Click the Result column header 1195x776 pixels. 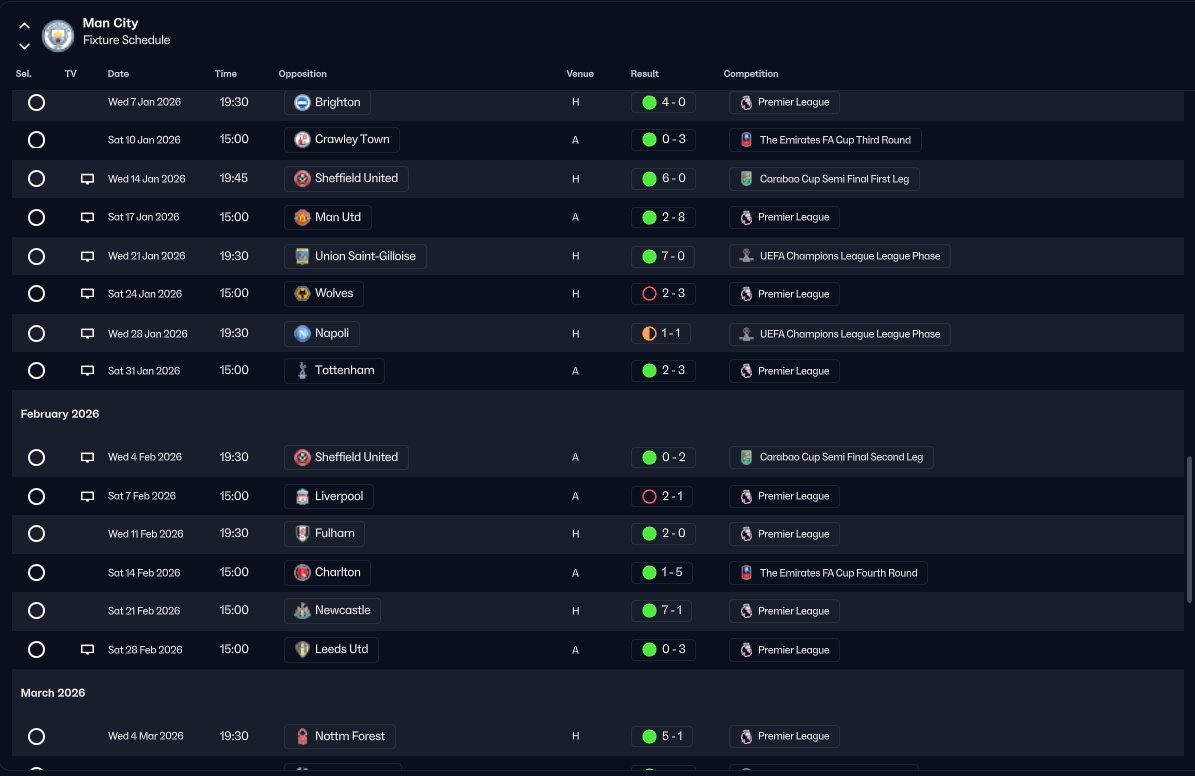644,74
